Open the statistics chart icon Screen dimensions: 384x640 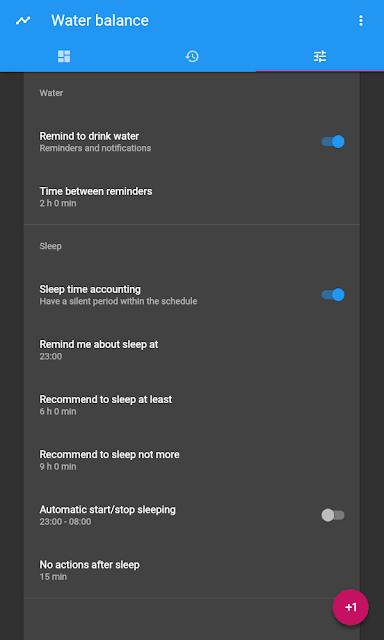coord(23,20)
